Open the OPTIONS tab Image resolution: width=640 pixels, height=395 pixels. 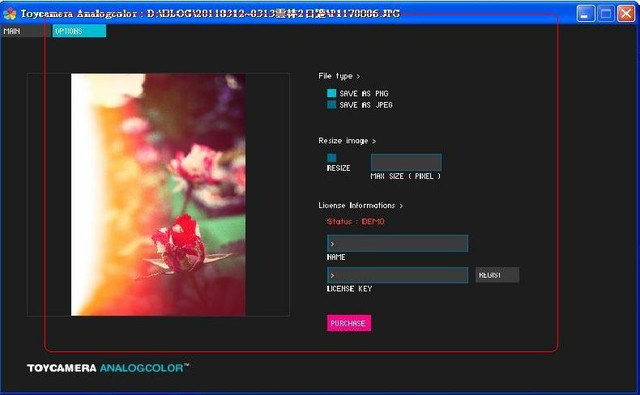coord(79,31)
